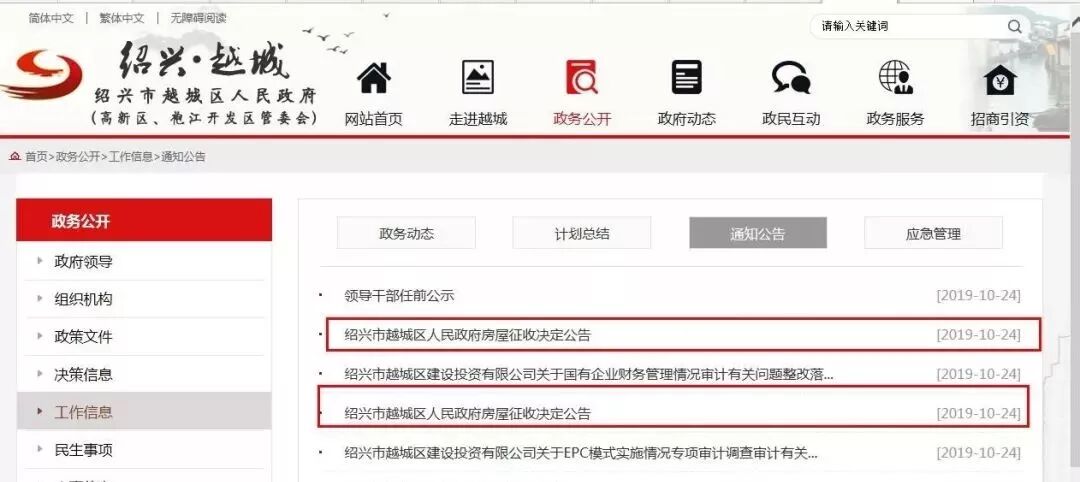Select the 通知公告 tab

758,233
